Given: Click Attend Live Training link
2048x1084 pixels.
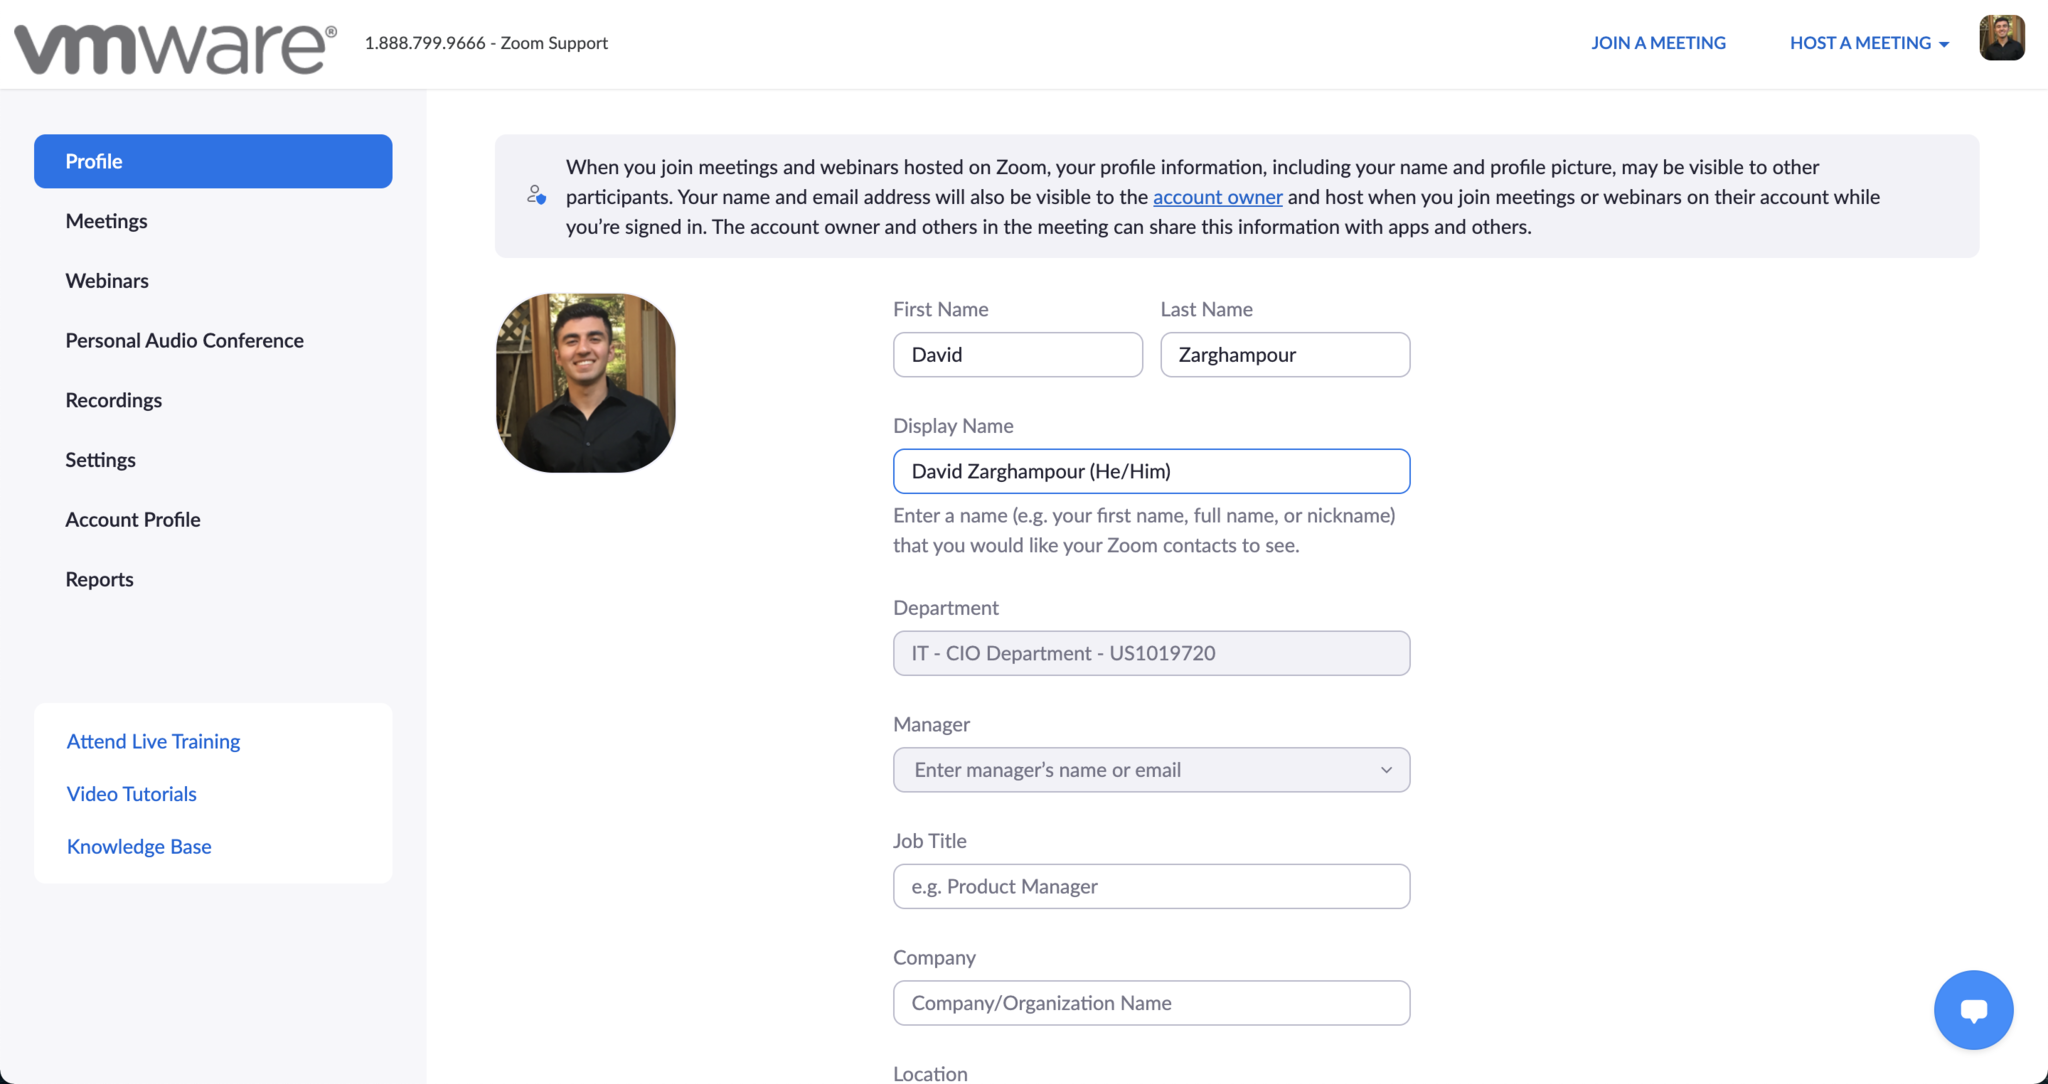Looking at the screenshot, I should [153, 741].
